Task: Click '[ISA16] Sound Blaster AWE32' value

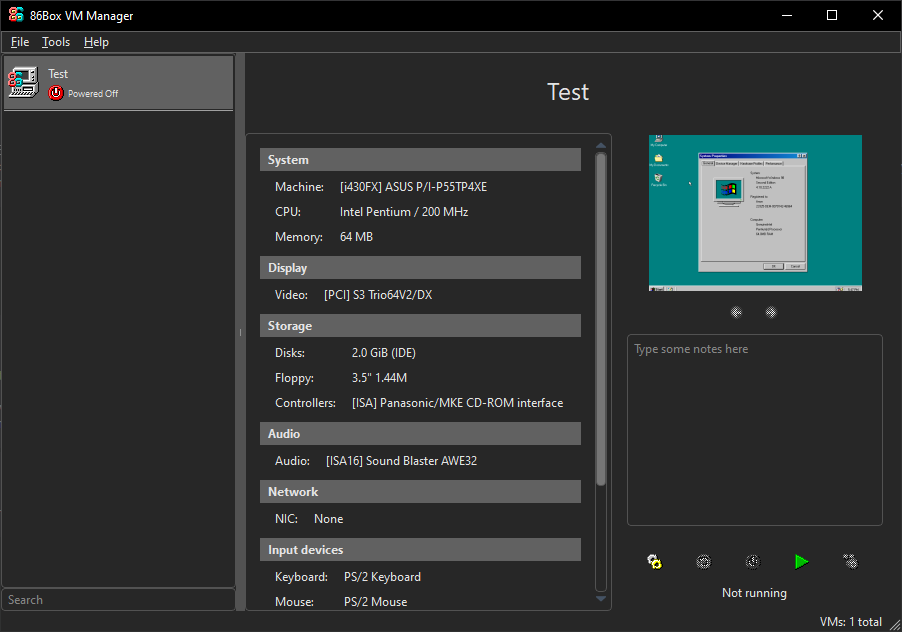Action: 402,461
